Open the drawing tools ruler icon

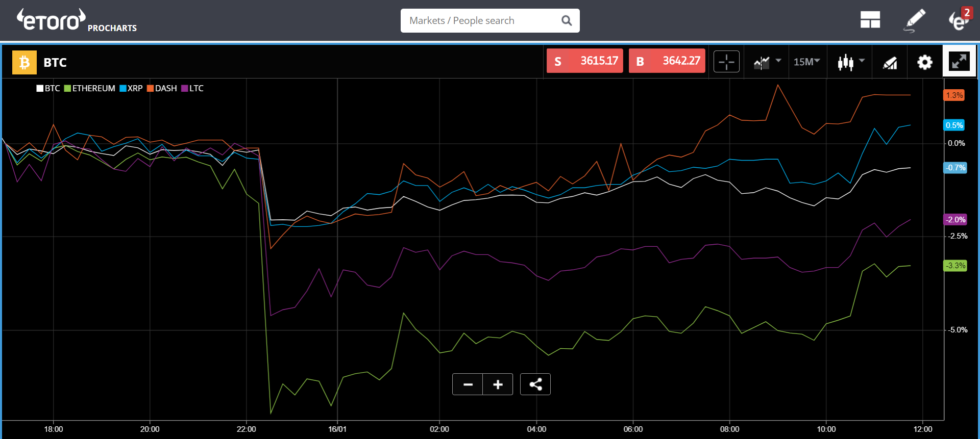click(889, 62)
